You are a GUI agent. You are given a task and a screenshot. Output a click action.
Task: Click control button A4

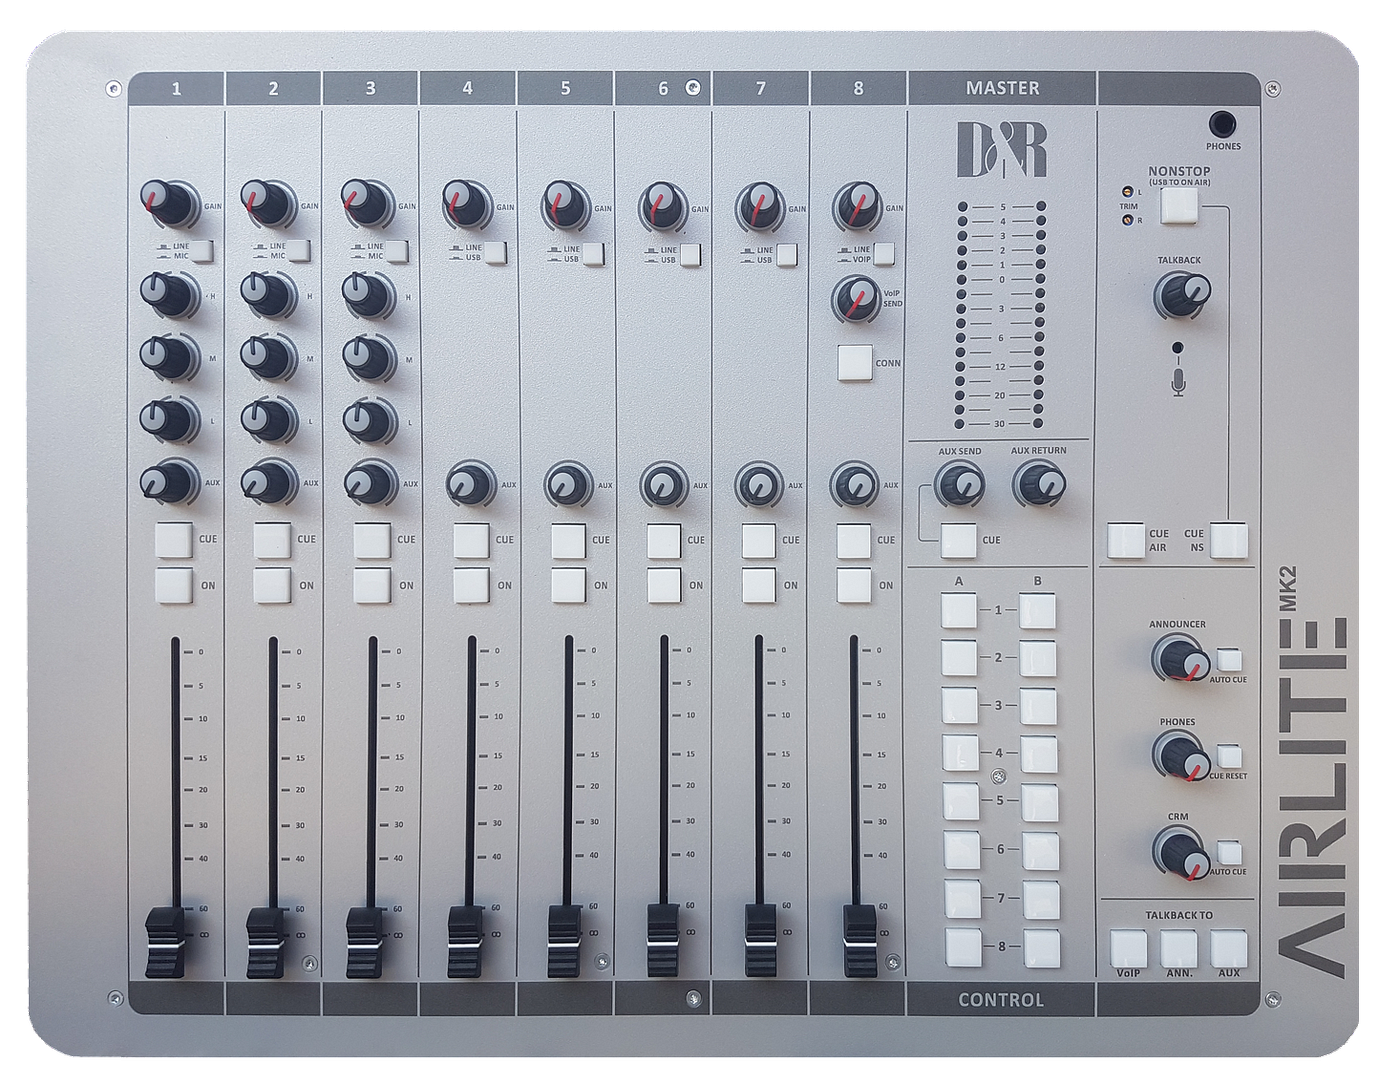coord(961,753)
